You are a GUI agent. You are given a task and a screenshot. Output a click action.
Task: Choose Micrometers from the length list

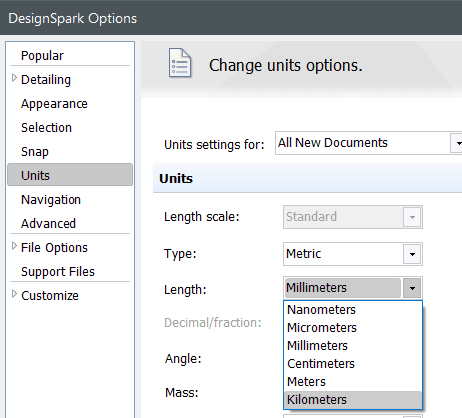(x=353, y=328)
